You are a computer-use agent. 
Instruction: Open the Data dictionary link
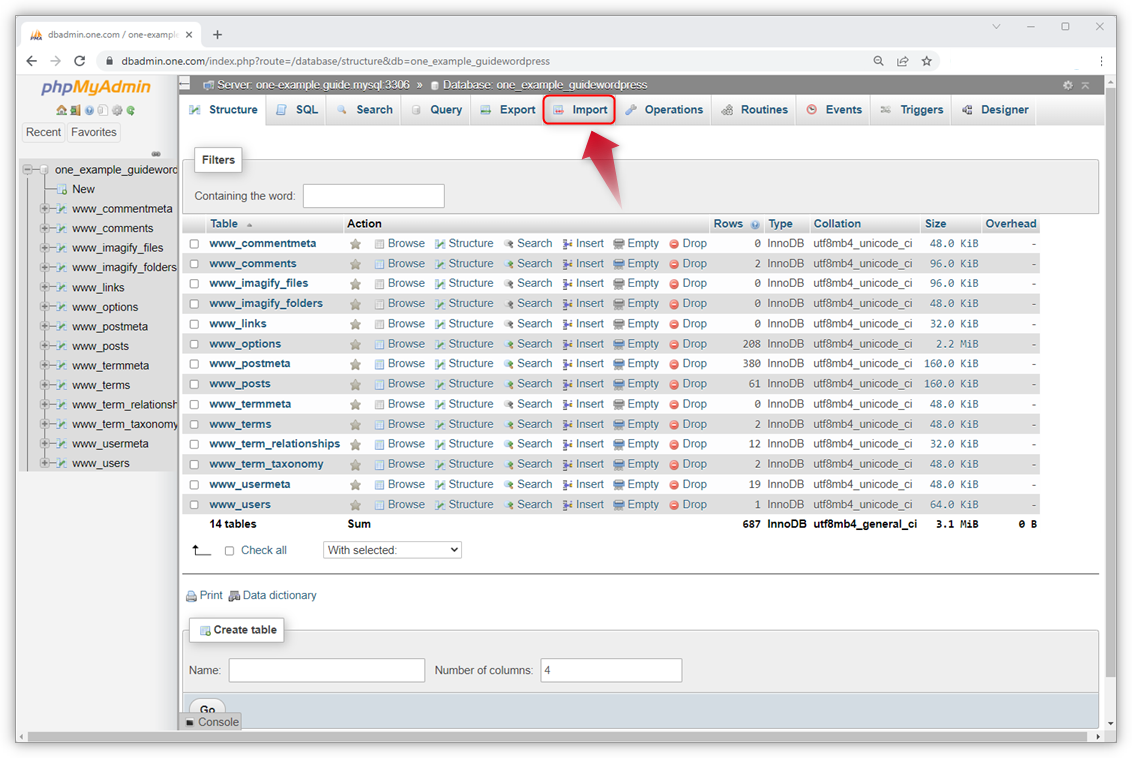click(279, 596)
